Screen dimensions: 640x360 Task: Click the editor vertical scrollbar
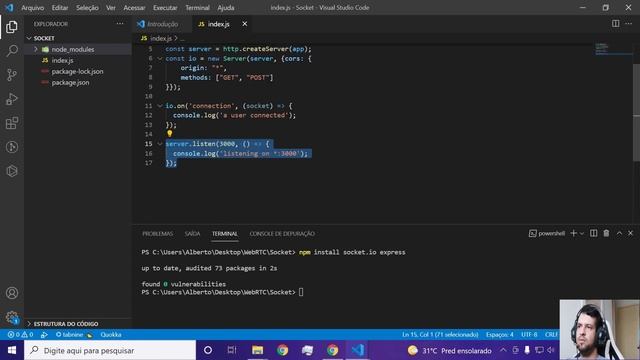coord(636,113)
